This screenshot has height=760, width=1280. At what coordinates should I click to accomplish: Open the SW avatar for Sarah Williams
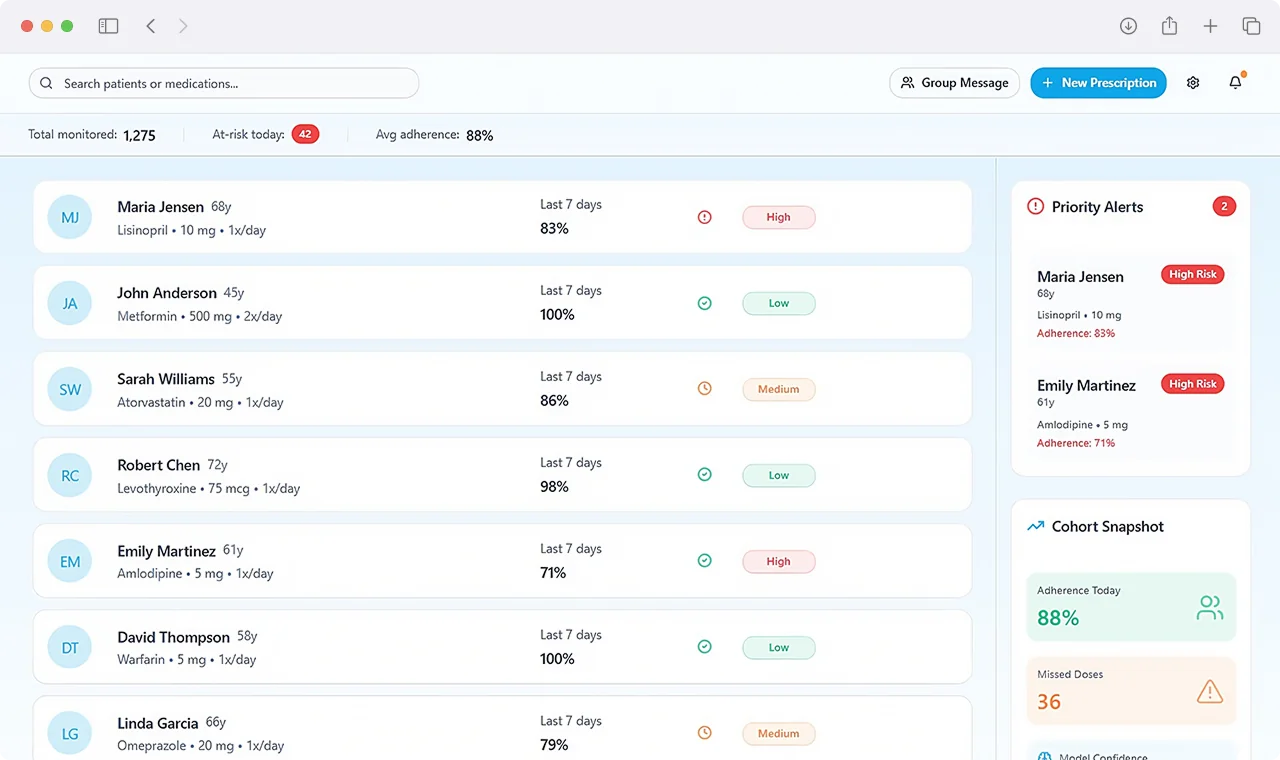70,389
